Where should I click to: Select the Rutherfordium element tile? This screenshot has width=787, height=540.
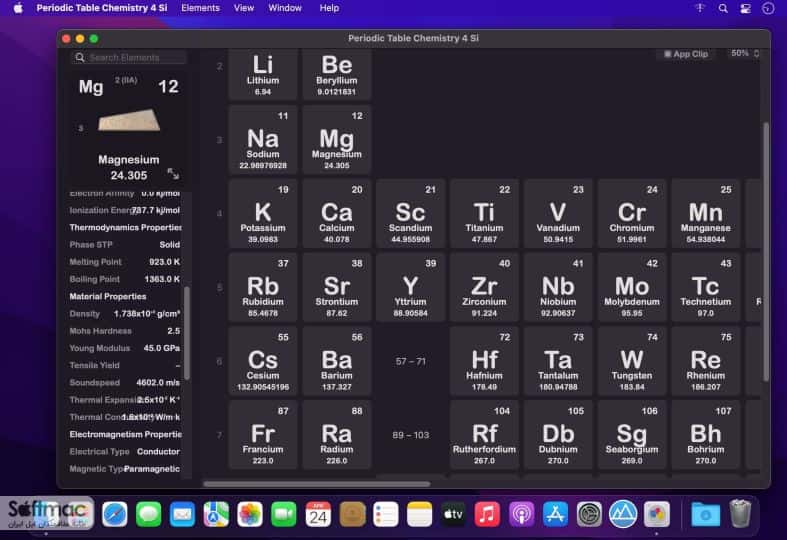(x=484, y=435)
